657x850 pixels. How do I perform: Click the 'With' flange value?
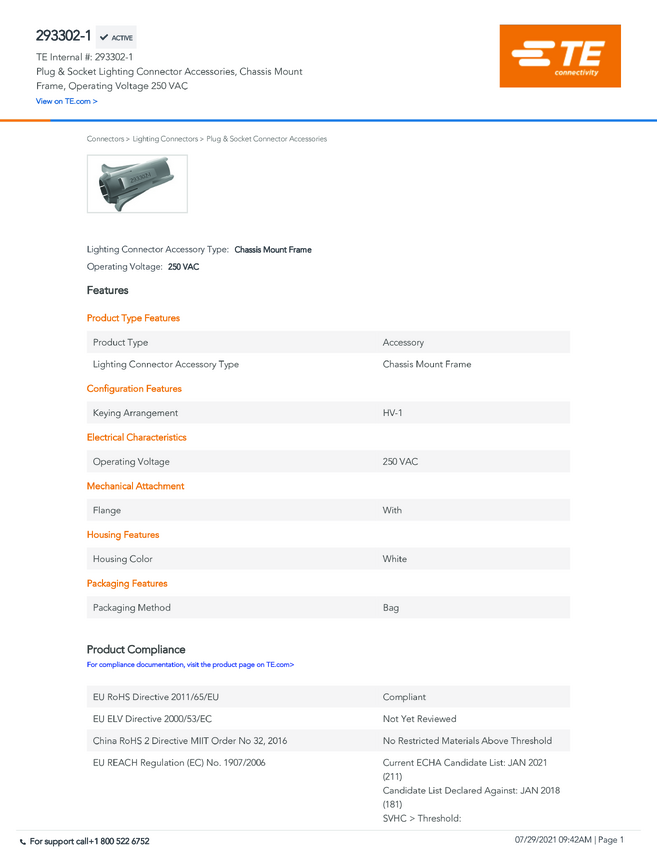click(392, 511)
